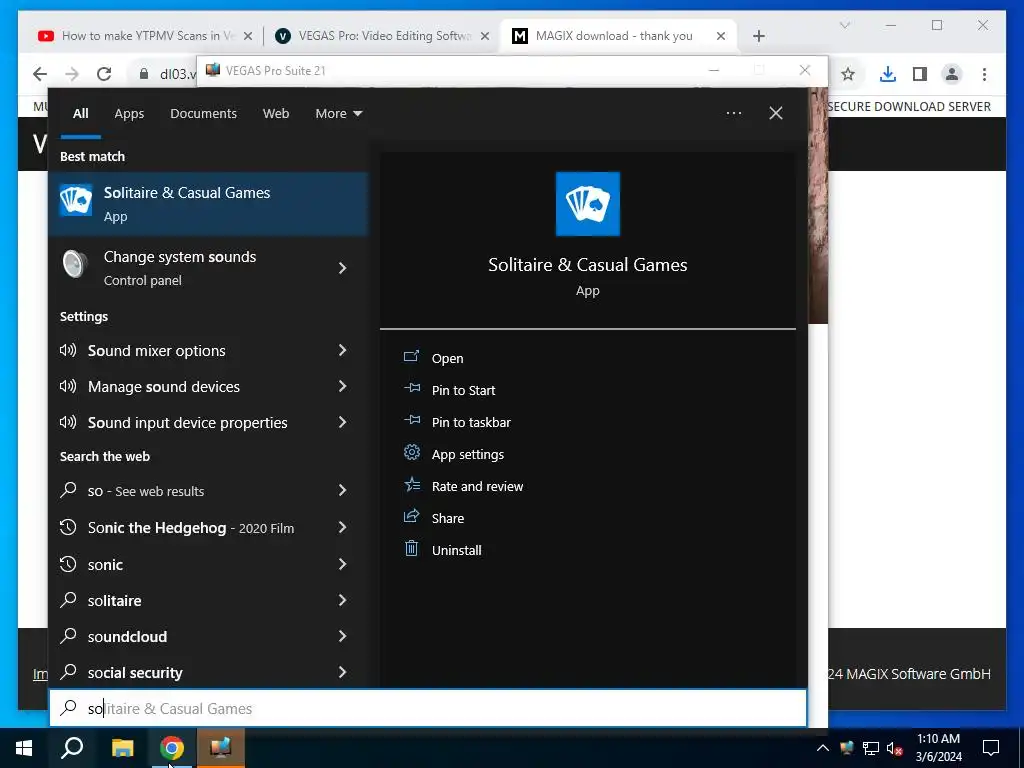Expand Sound mixer options chevron
This screenshot has height=768, width=1024.
point(342,351)
